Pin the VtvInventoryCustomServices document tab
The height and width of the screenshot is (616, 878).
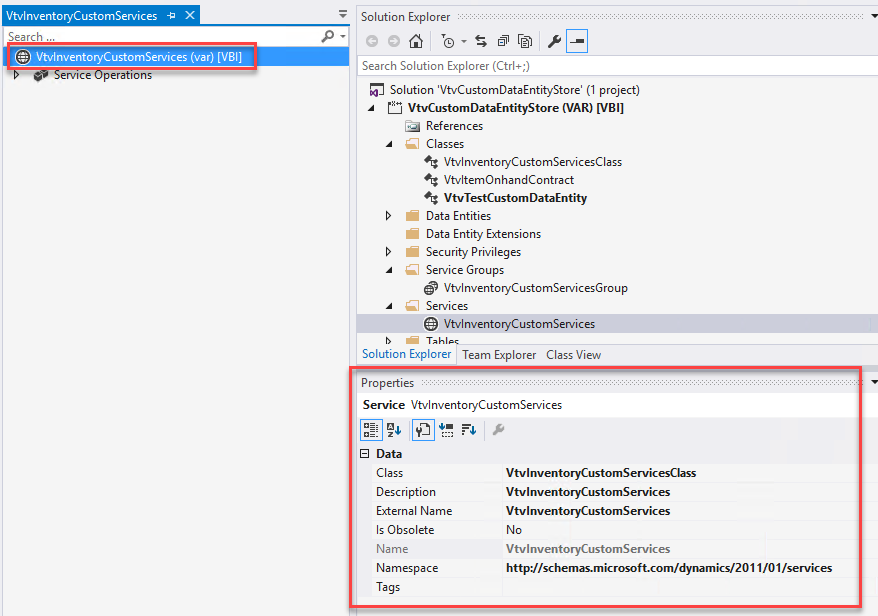[171, 16]
